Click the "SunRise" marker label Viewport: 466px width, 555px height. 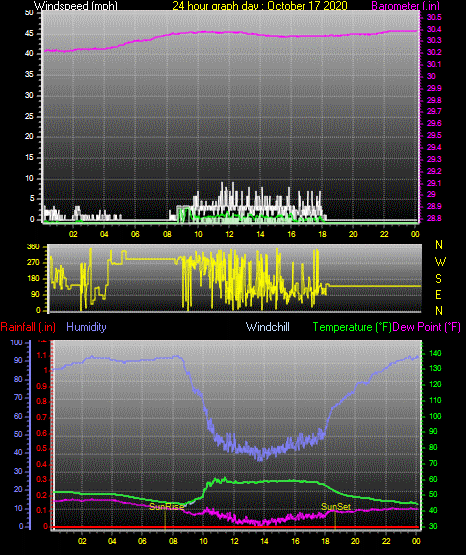pyautogui.click(x=166, y=507)
